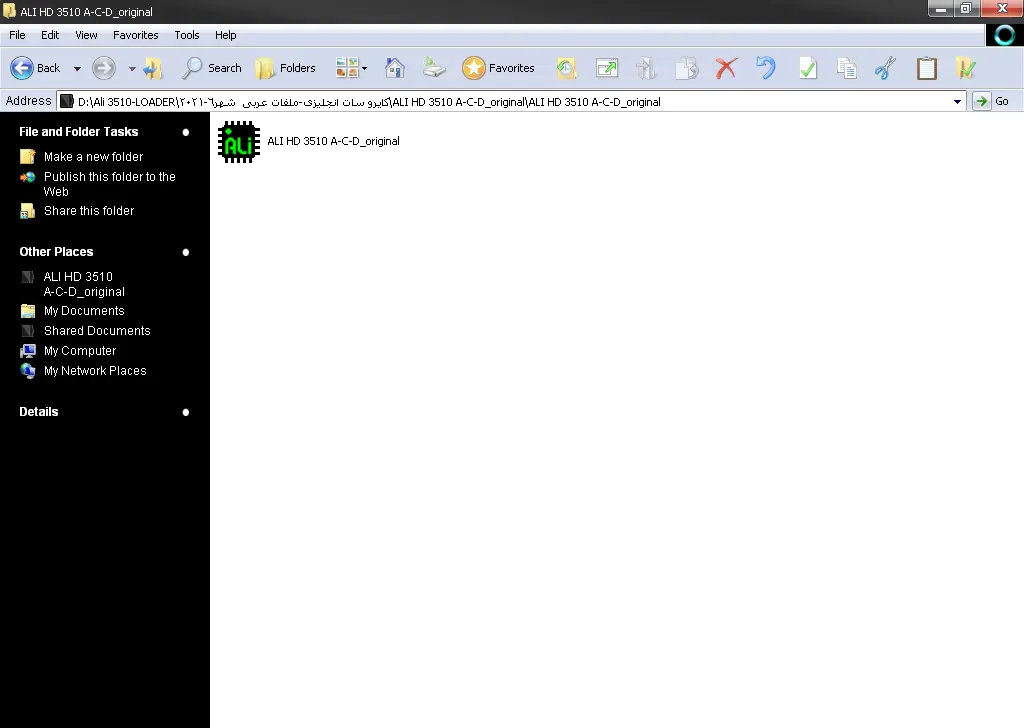Click the Forward arrow button
Screen dimensions: 1024x728
(x=104, y=68)
